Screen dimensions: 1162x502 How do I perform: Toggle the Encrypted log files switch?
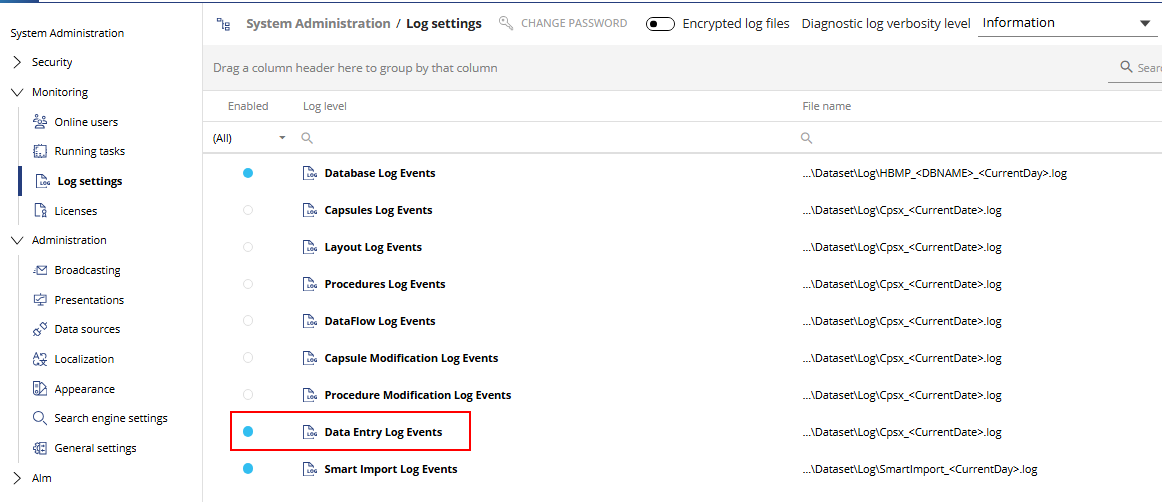tap(660, 24)
